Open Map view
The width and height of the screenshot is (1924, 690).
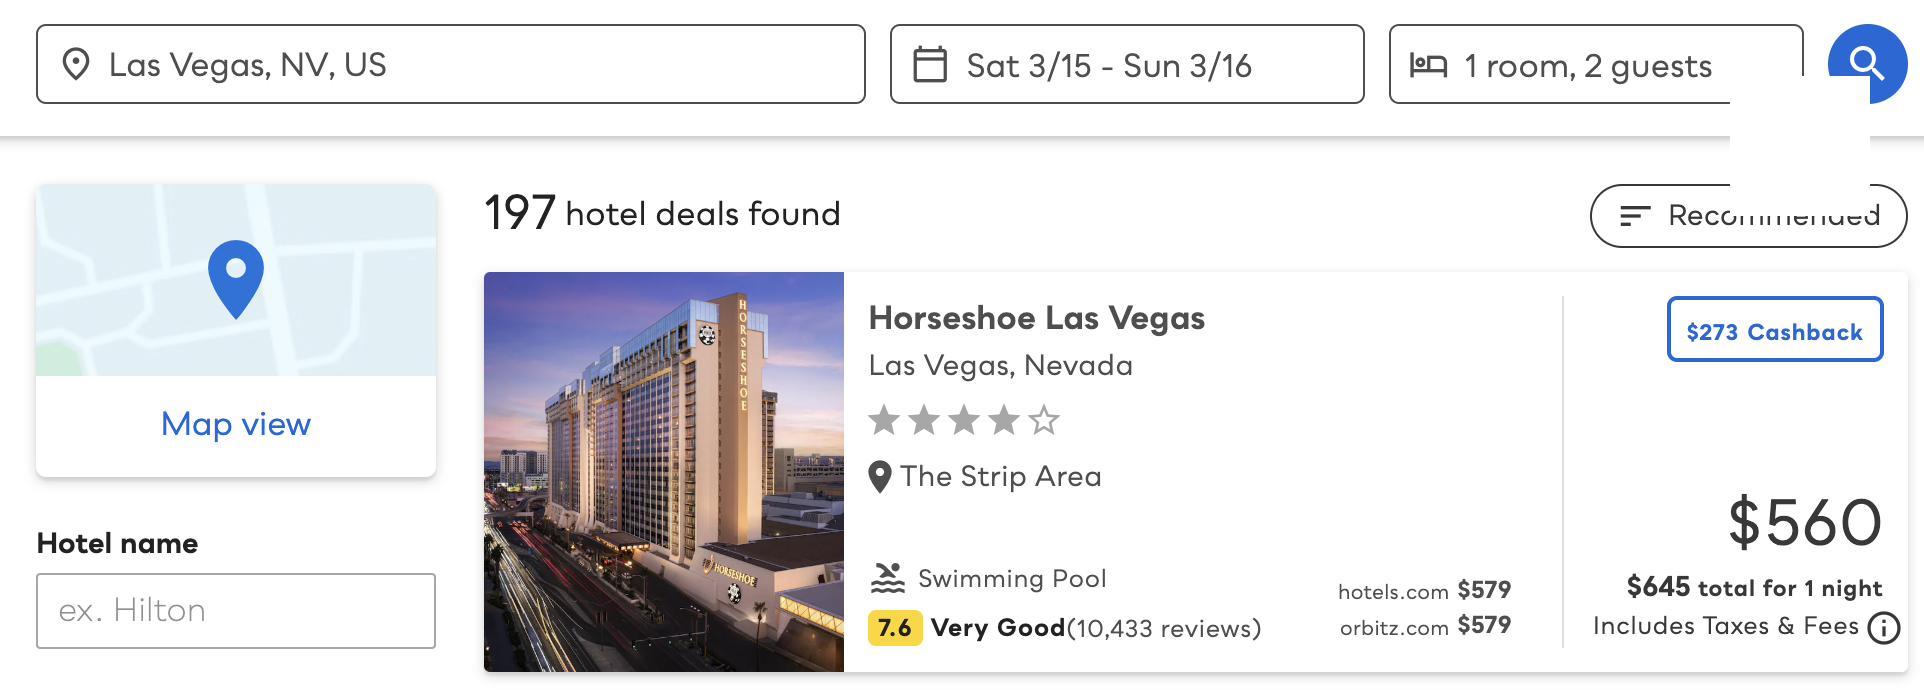click(235, 424)
